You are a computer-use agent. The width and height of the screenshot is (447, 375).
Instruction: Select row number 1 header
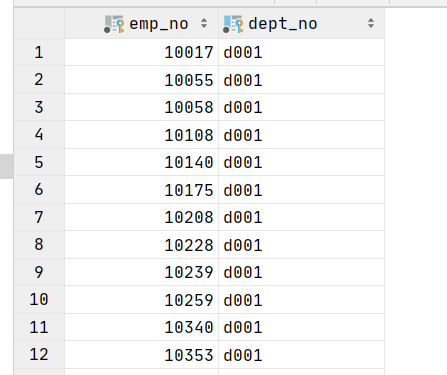click(39, 52)
